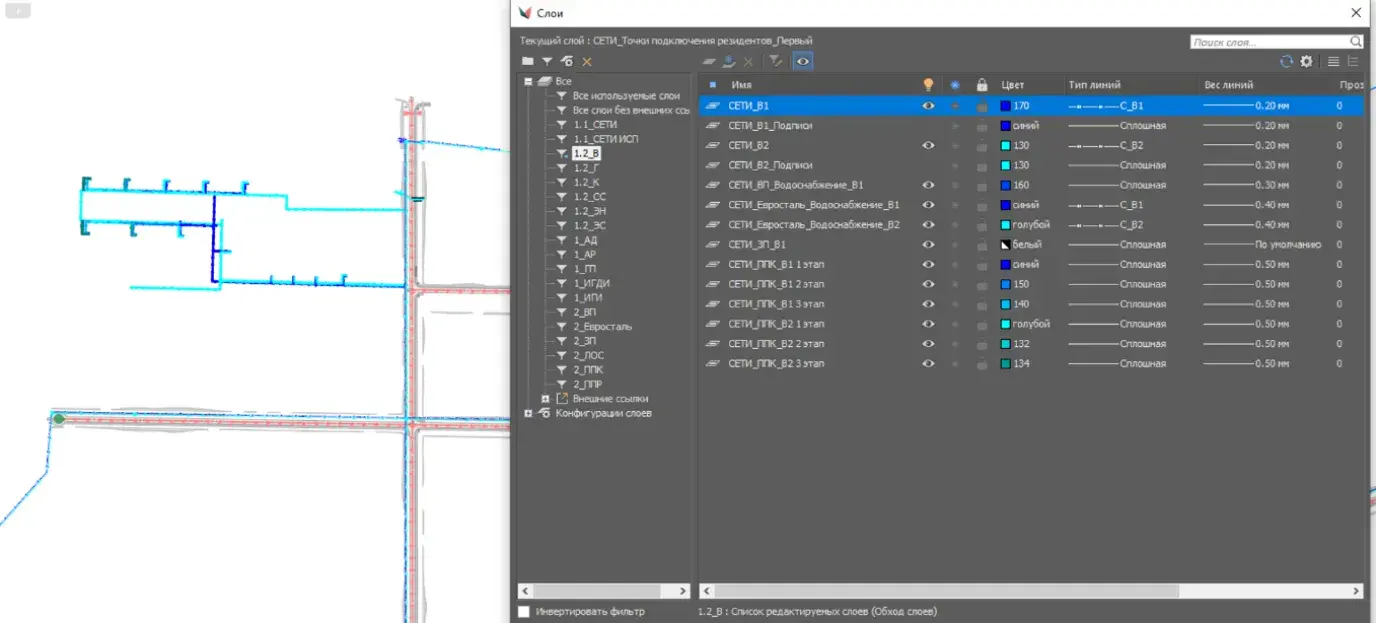Screen dimensions: 1376x623
Task: Open layer settings gear icon
Action: [x=1306, y=61]
